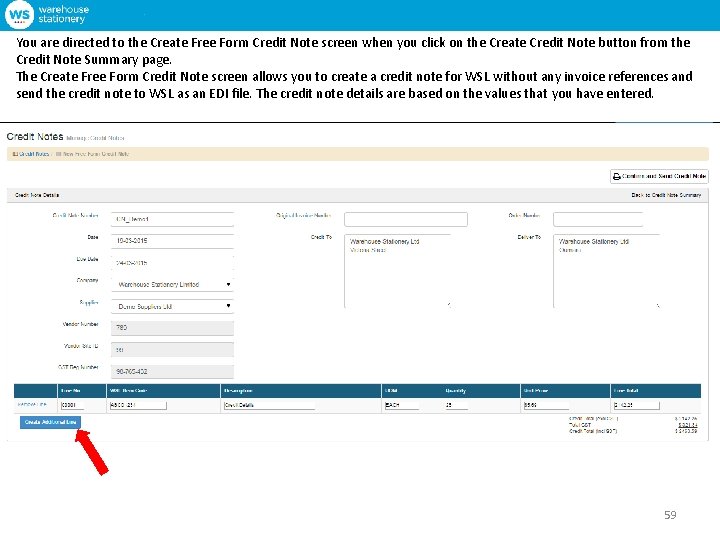Click the UOM input showing EACH
The image size is (720, 540).
click(x=402, y=405)
